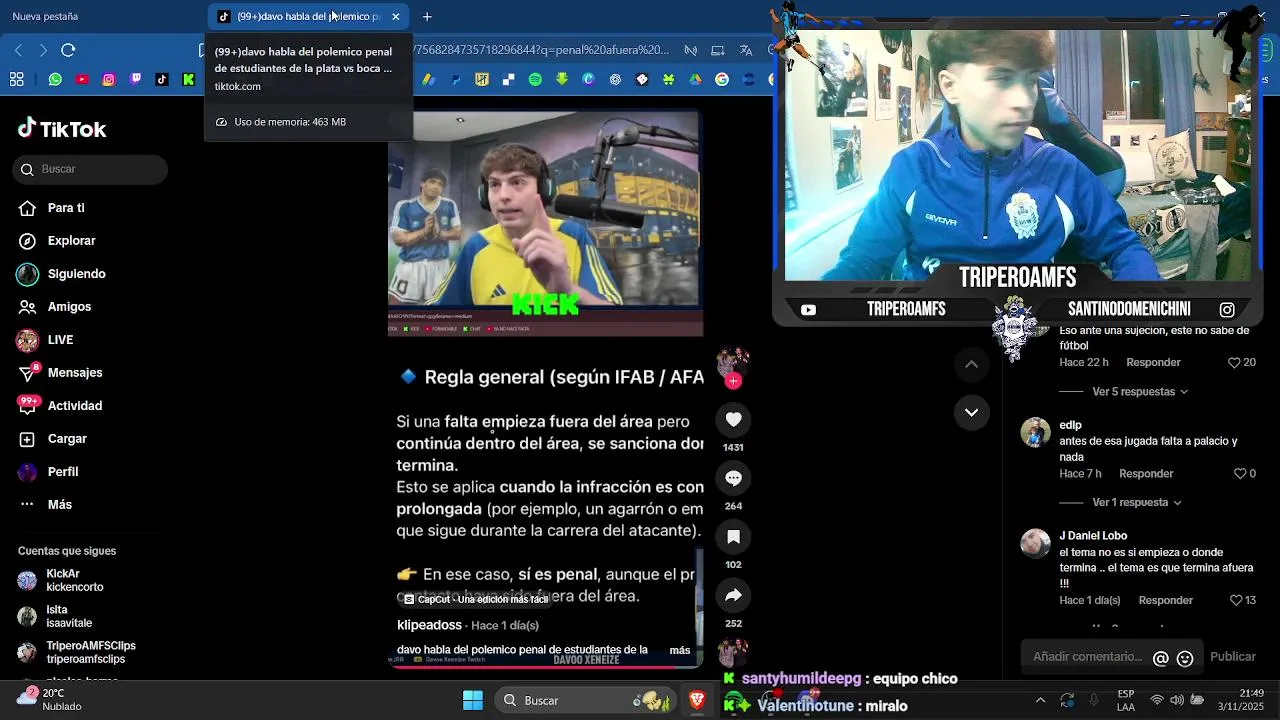The image size is (1280, 720).
Task: Open the Windows Start menu
Action: pyautogui.click(x=473, y=700)
